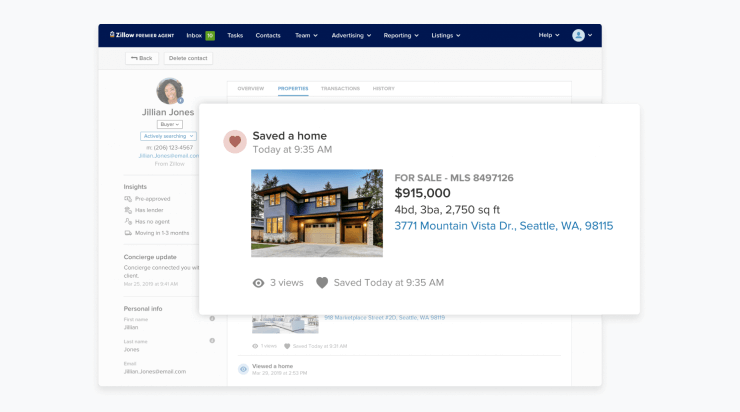The height and width of the screenshot is (412, 740).
Task: Click info icon next to First name
Action: click(212, 319)
